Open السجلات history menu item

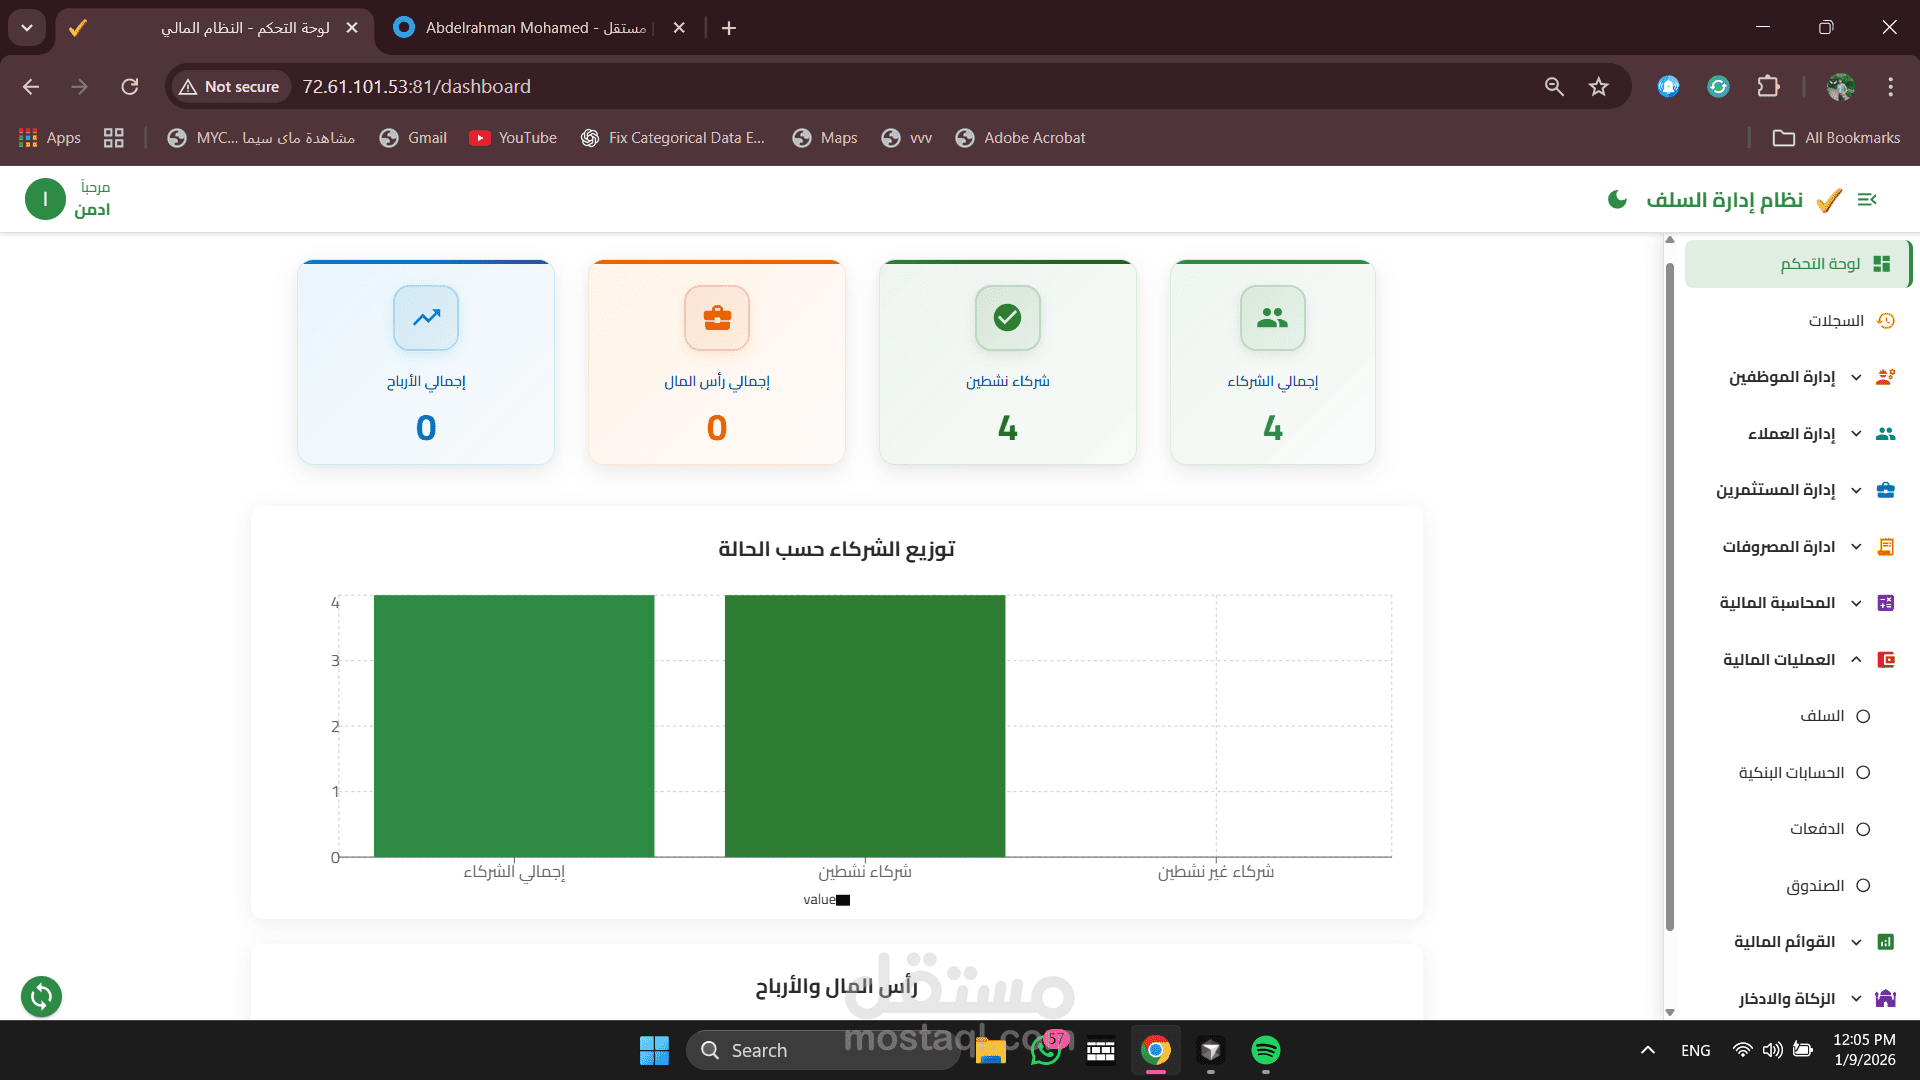(x=1836, y=321)
